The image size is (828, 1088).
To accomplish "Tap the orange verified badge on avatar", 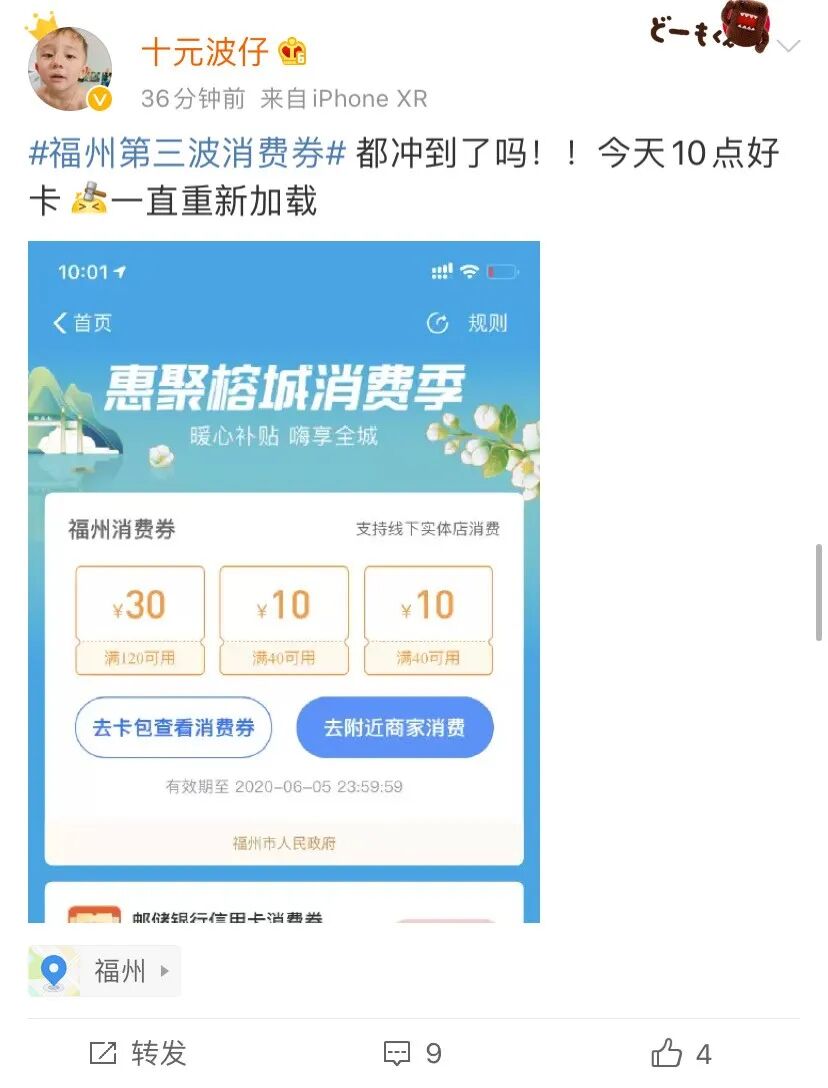I will tap(100, 100).
